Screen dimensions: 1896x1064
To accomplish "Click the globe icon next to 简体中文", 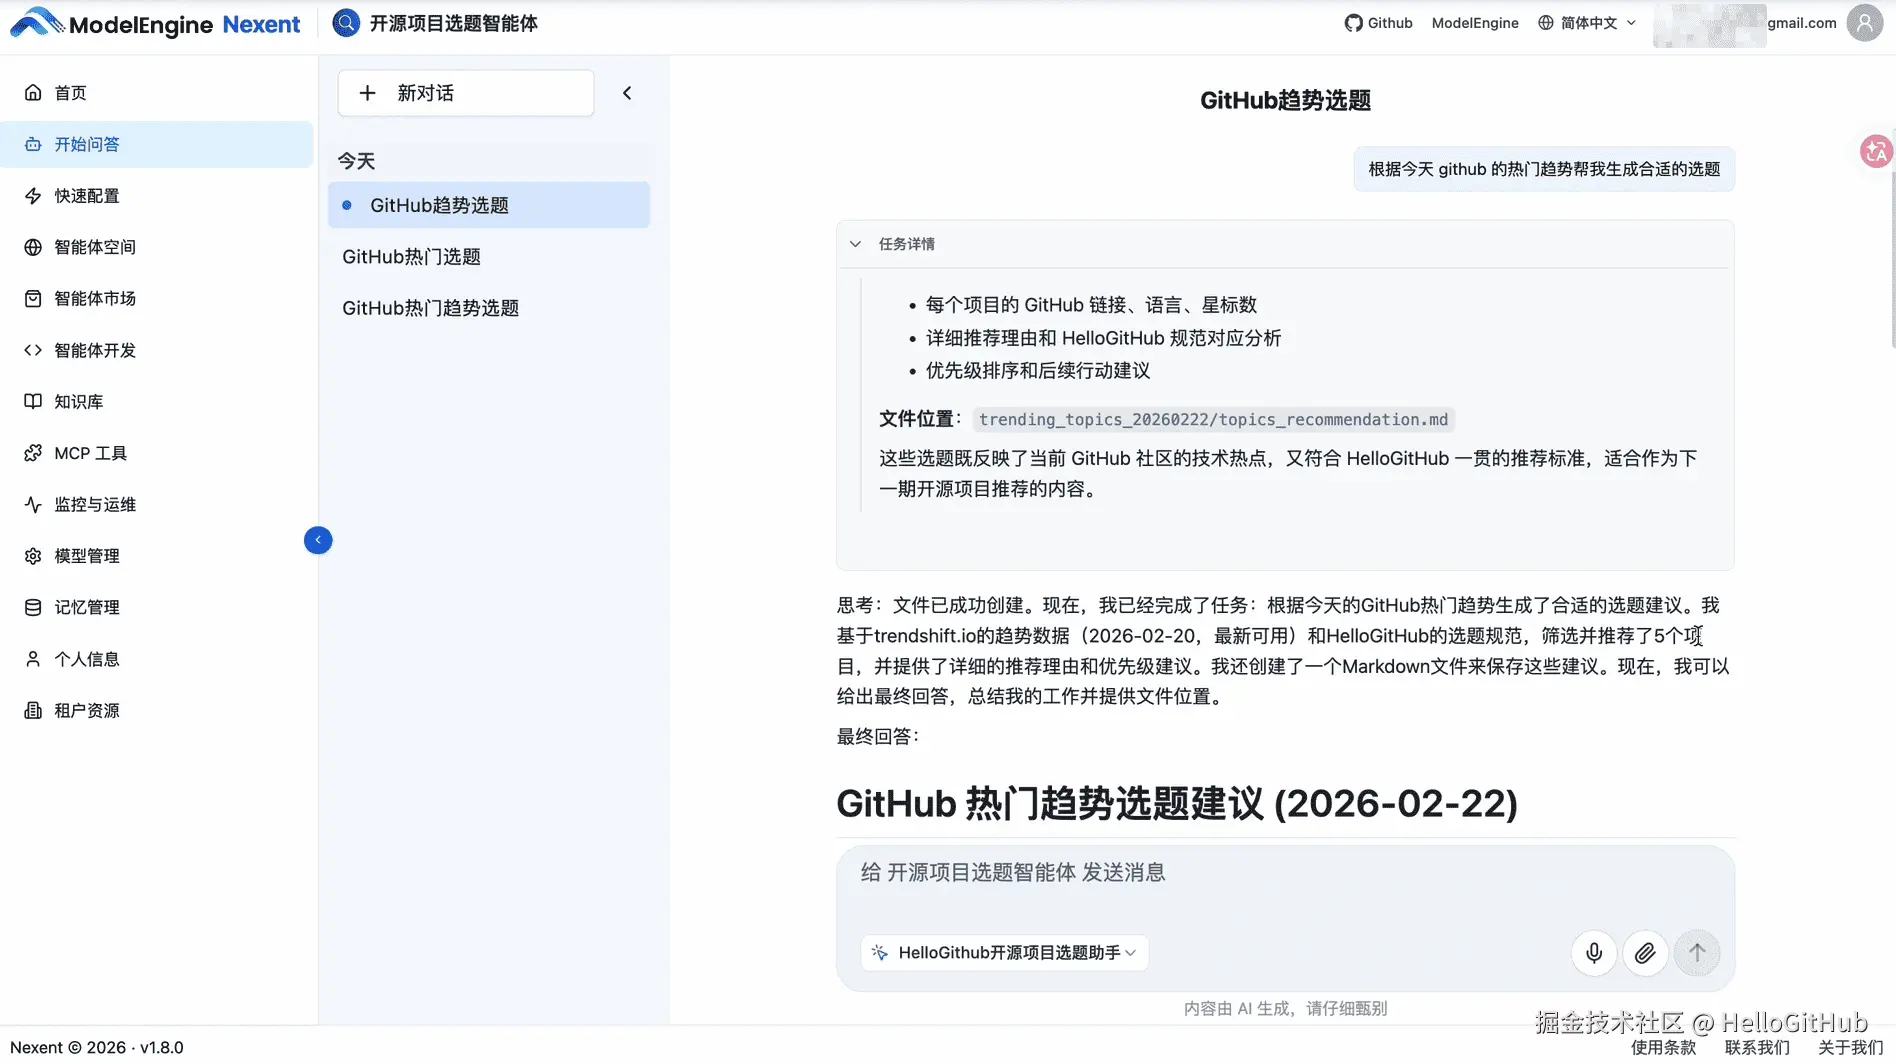I will pyautogui.click(x=1546, y=23).
